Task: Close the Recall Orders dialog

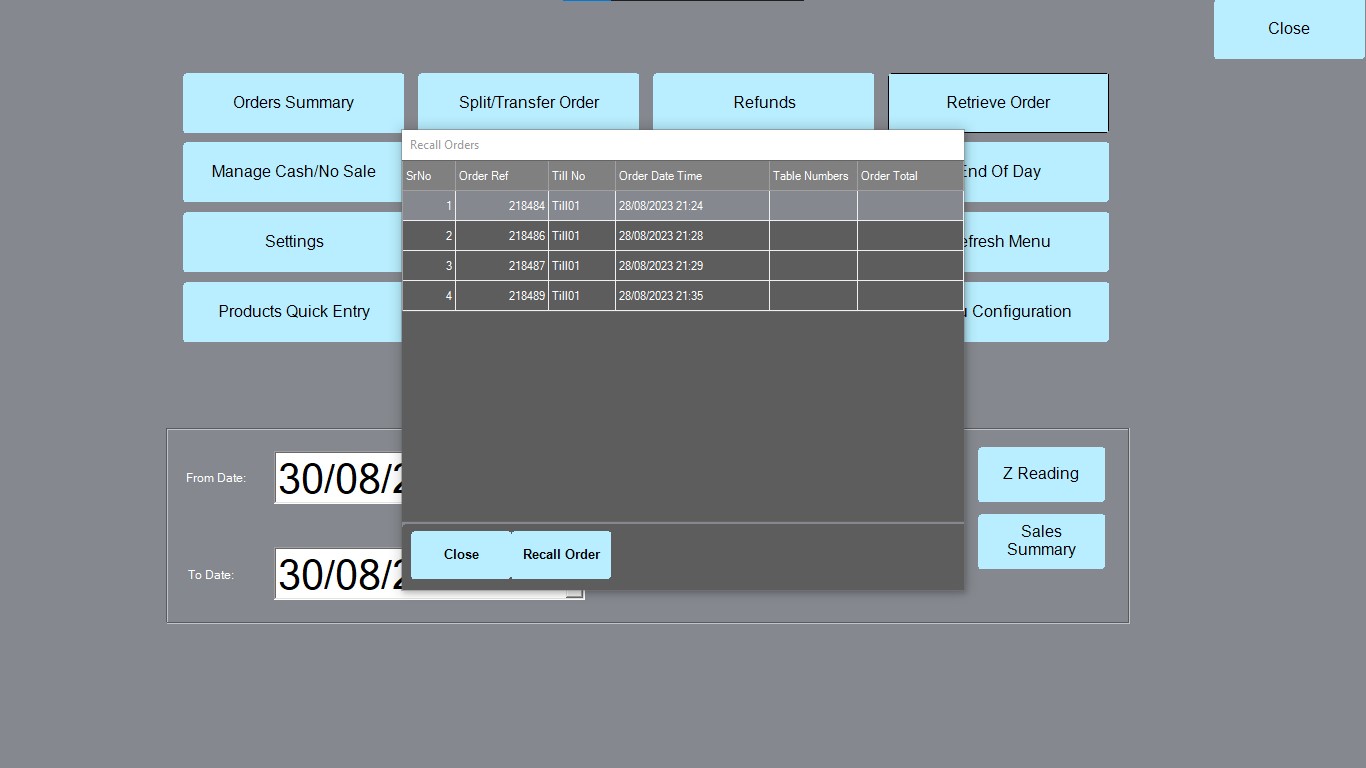Action: (x=461, y=554)
